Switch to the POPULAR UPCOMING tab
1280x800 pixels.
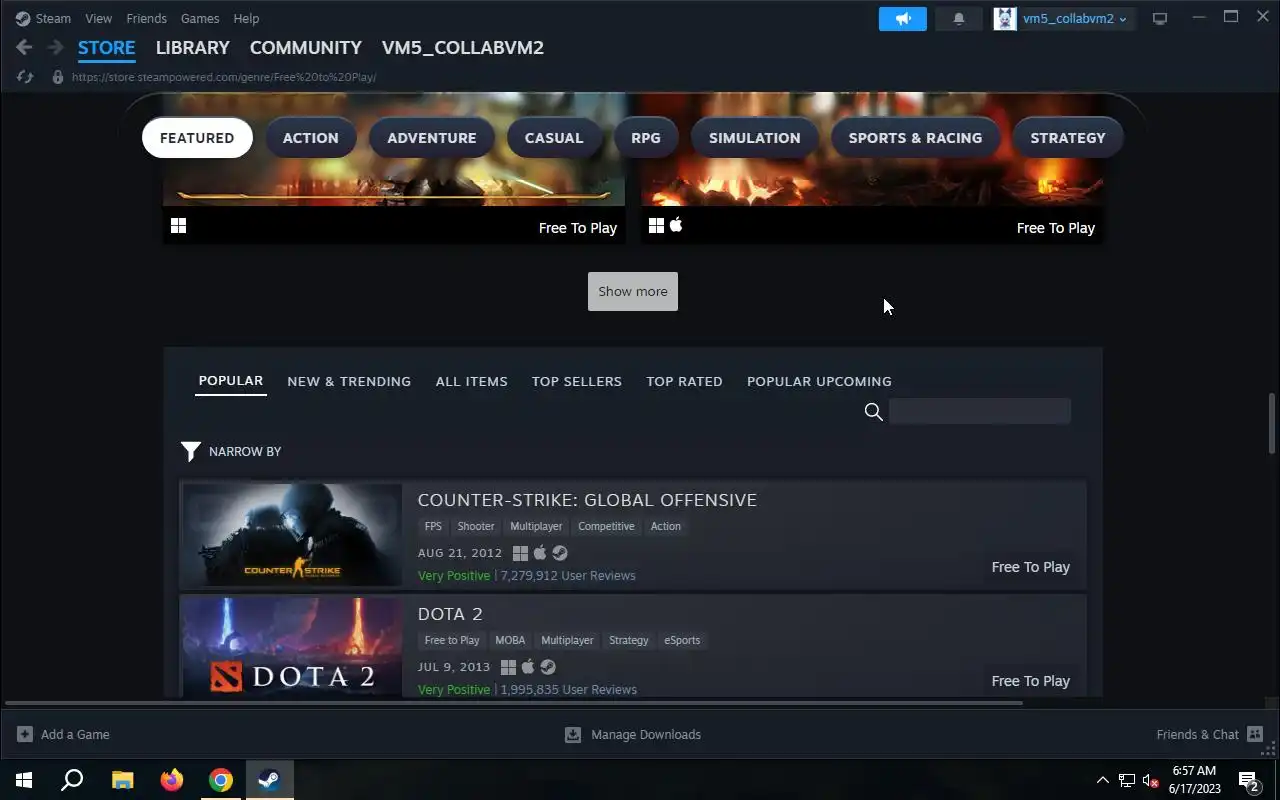819,381
